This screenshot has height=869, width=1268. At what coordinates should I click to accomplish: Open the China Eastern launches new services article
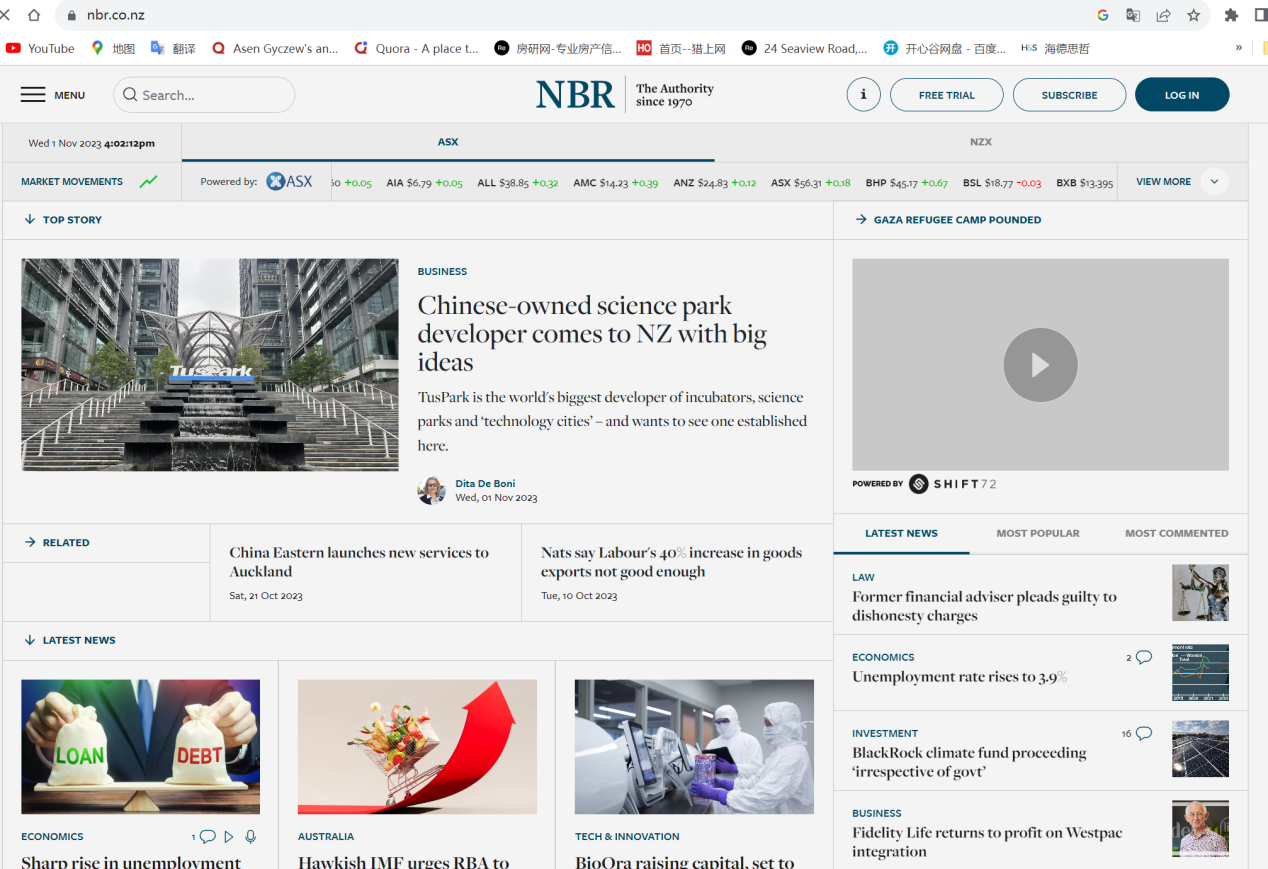359,562
